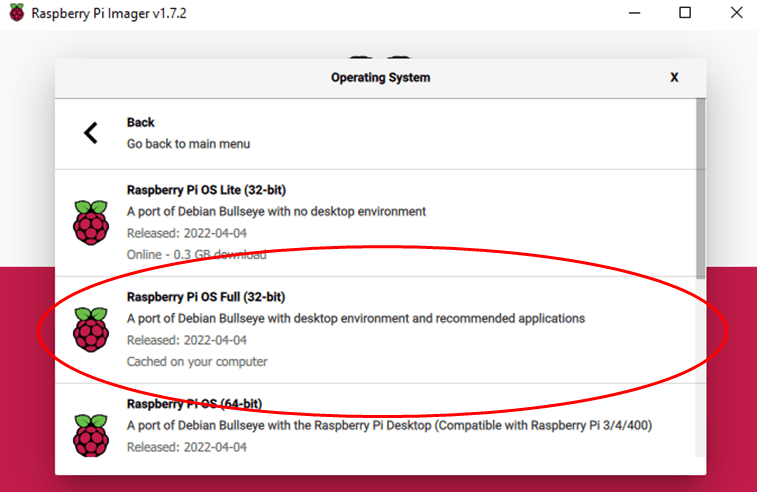Click "Go back to main menu" text
757x492 pixels.
pos(188,144)
